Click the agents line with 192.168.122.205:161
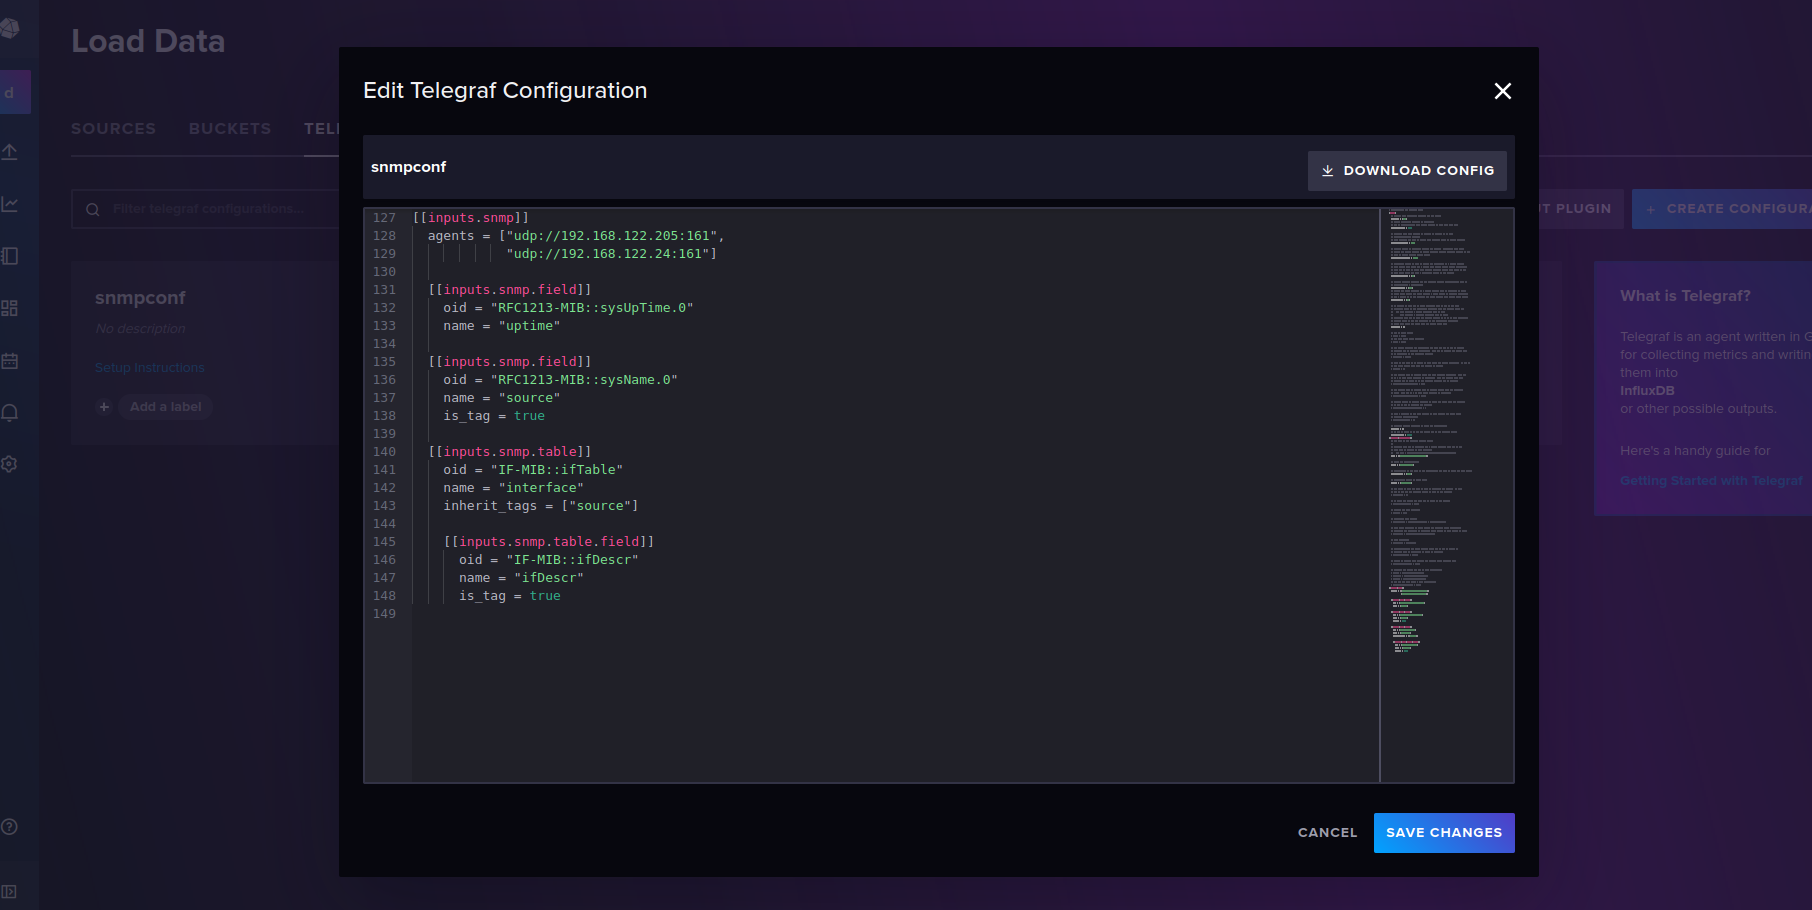The height and width of the screenshot is (910, 1812). point(576,236)
